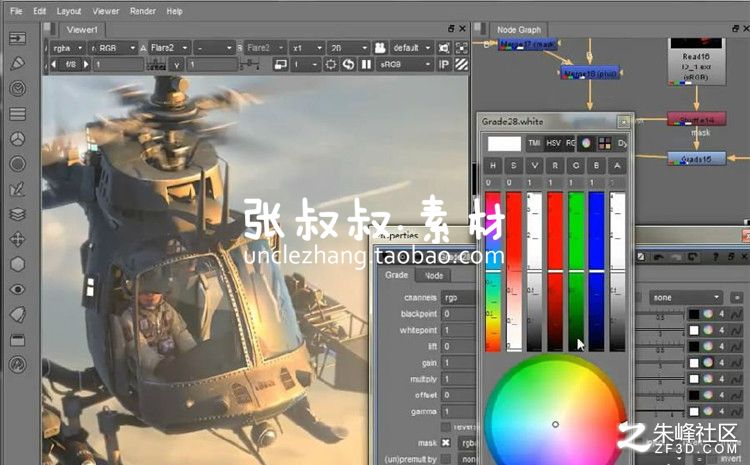
Task: Open the Time nodes clock icon
Action: (x=18, y=89)
